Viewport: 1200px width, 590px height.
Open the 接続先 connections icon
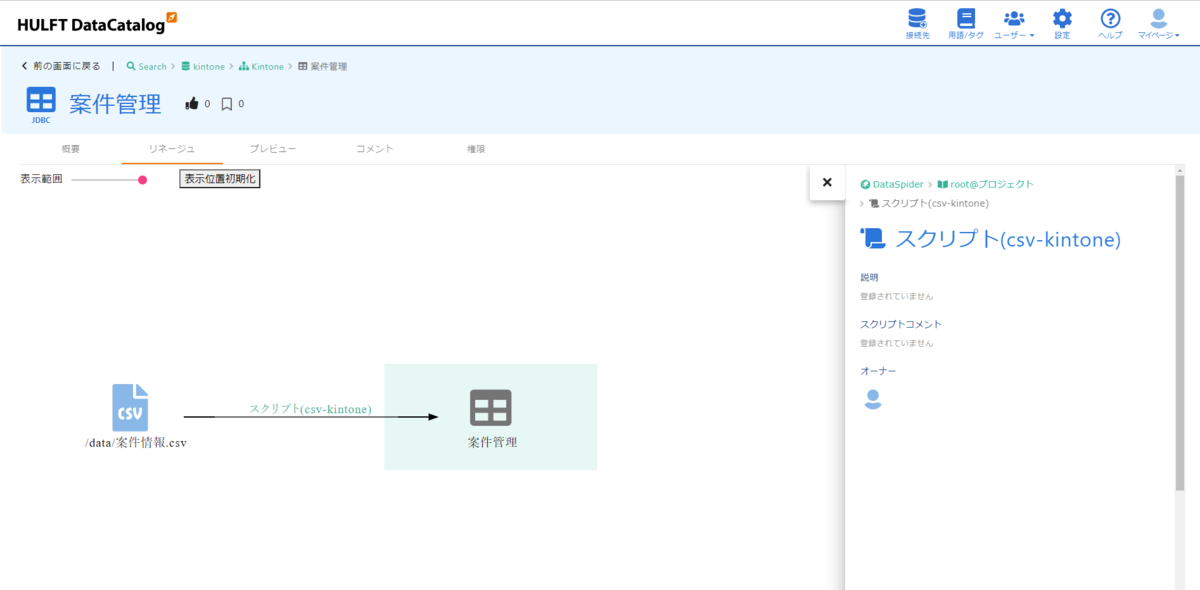pos(917,23)
